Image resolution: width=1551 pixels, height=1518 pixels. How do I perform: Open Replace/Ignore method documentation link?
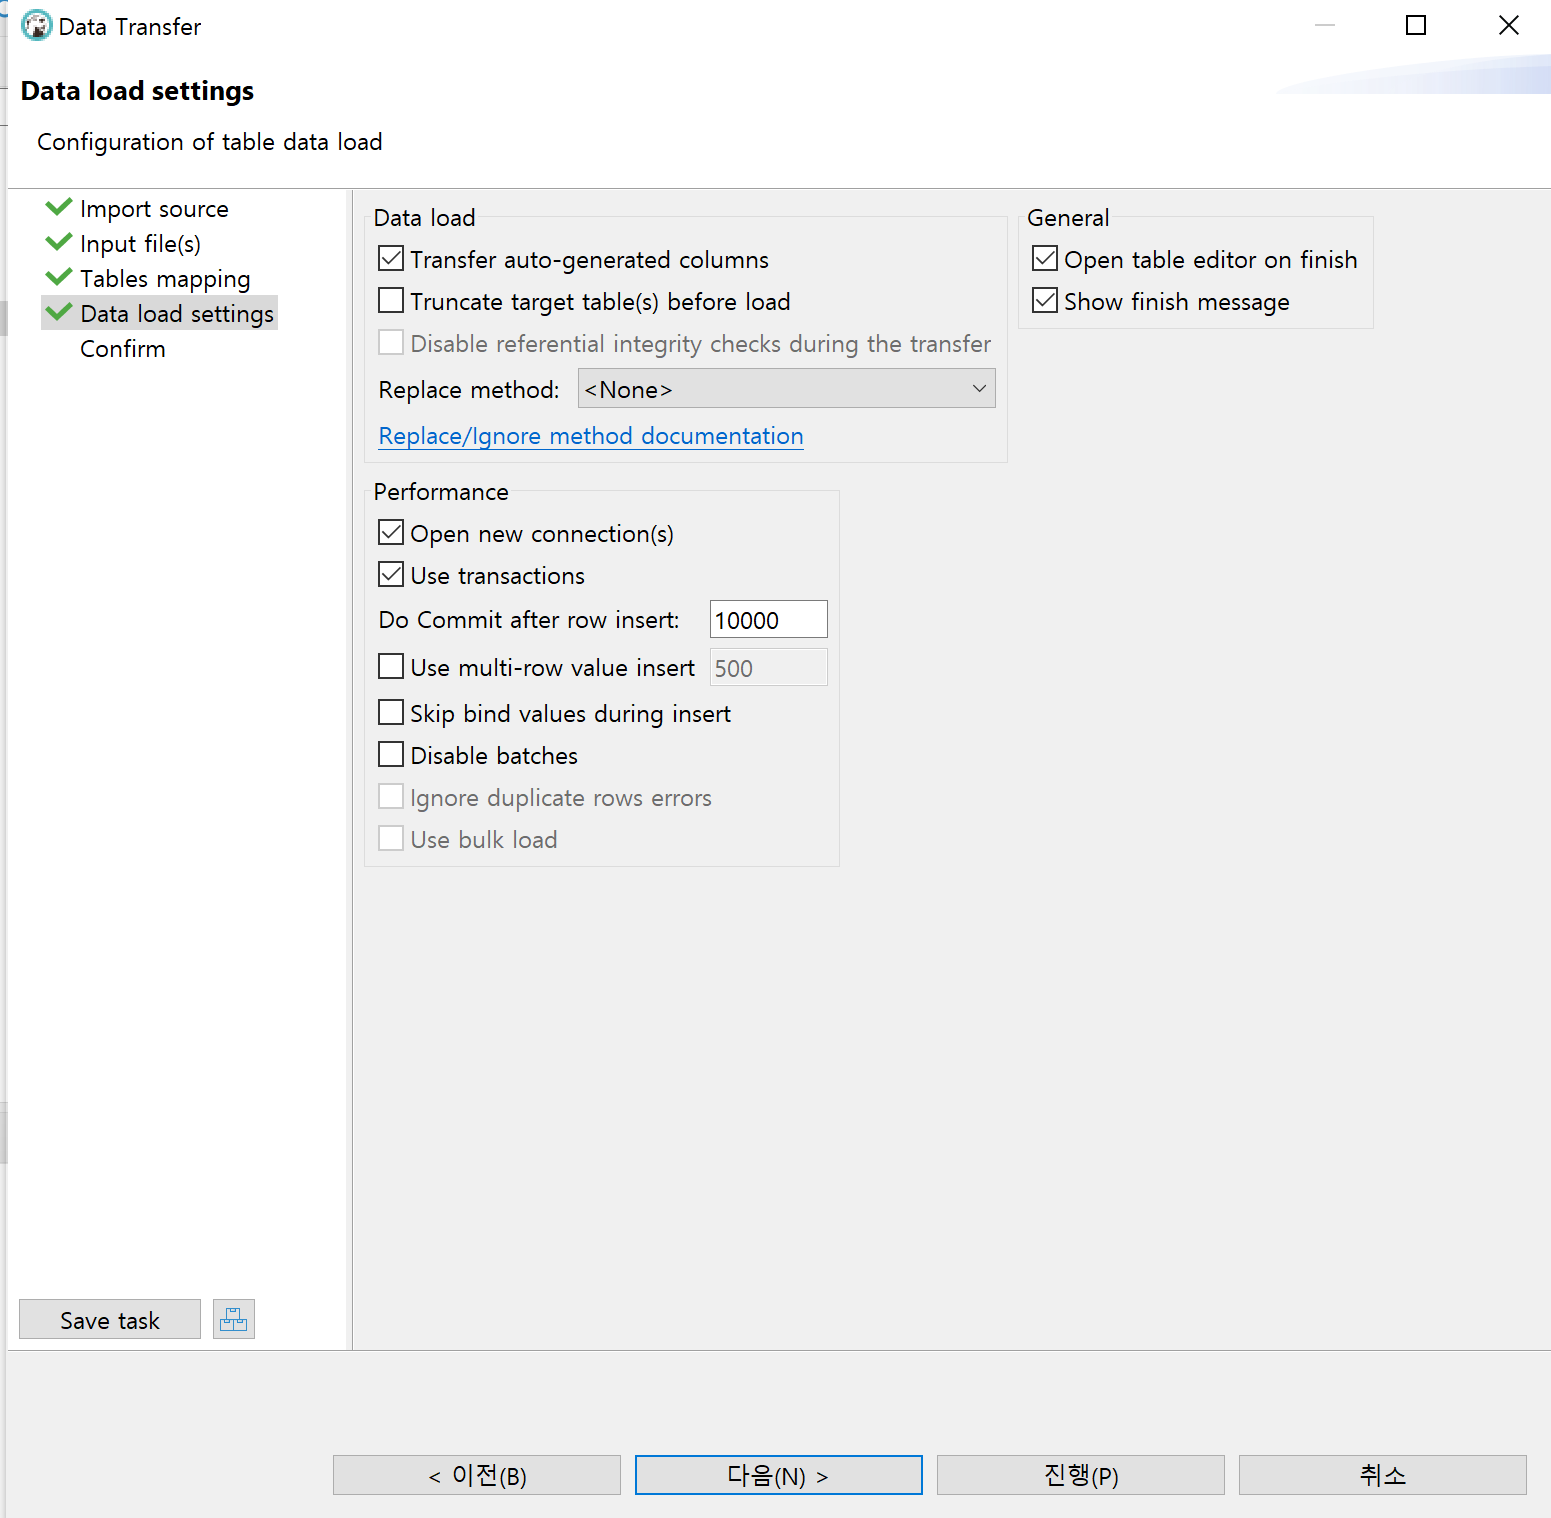tap(591, 436)
